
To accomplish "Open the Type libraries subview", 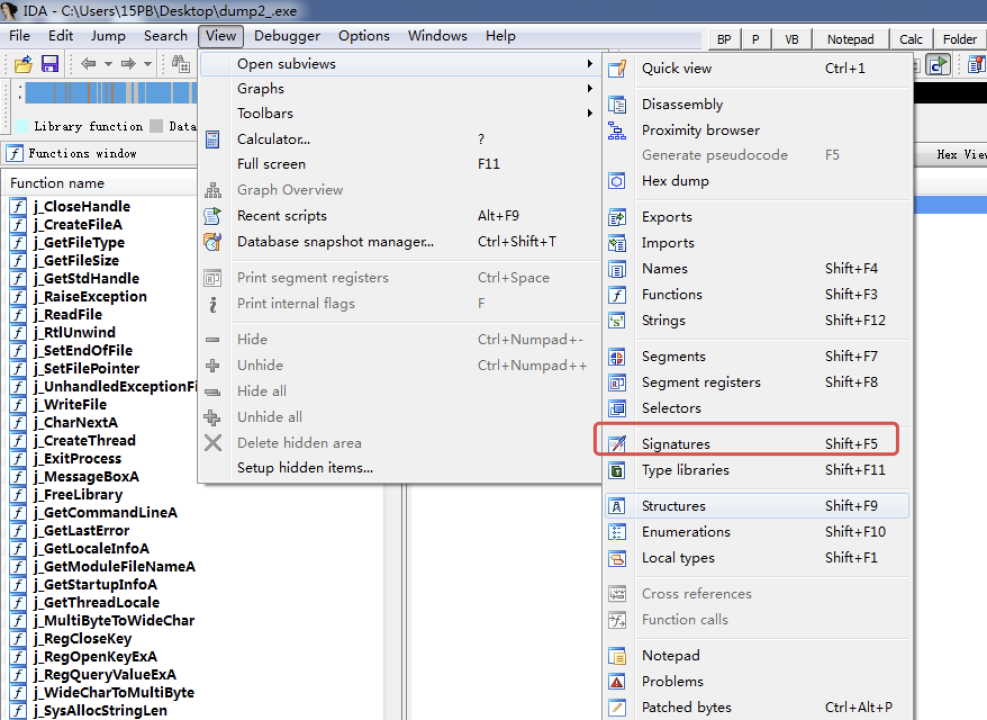I will (685, 470).
